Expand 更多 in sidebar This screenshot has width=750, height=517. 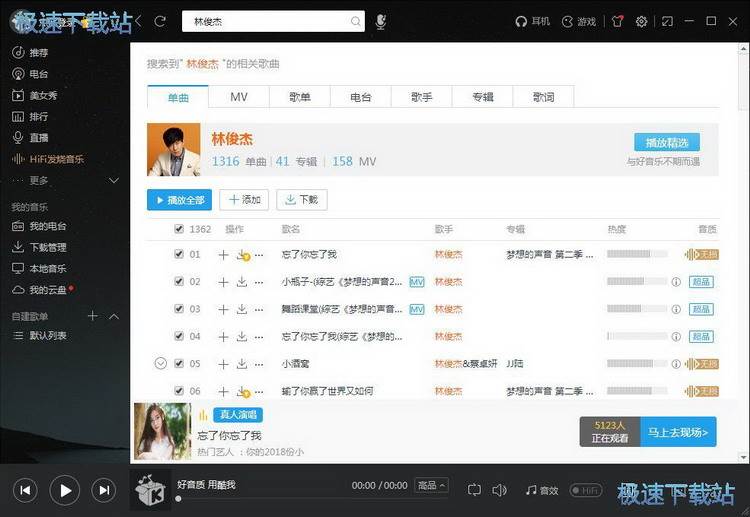114,180
